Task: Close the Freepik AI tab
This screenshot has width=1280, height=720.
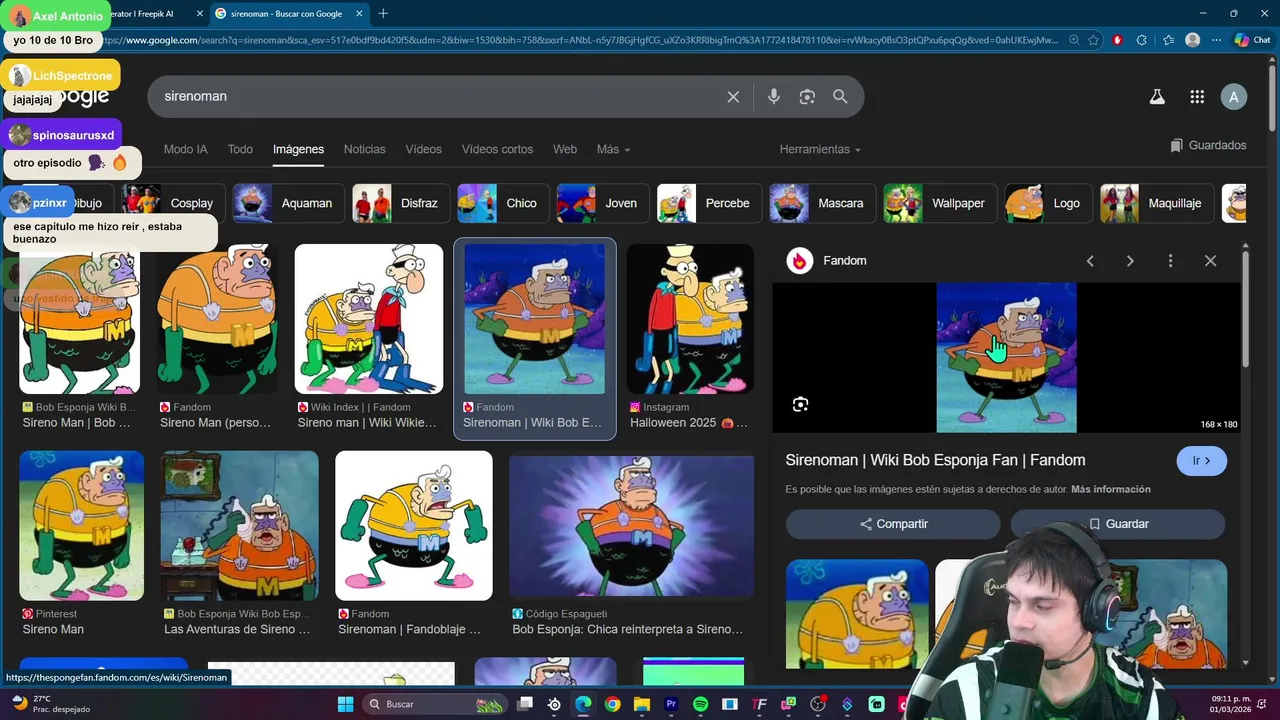Action: [200, 14]
